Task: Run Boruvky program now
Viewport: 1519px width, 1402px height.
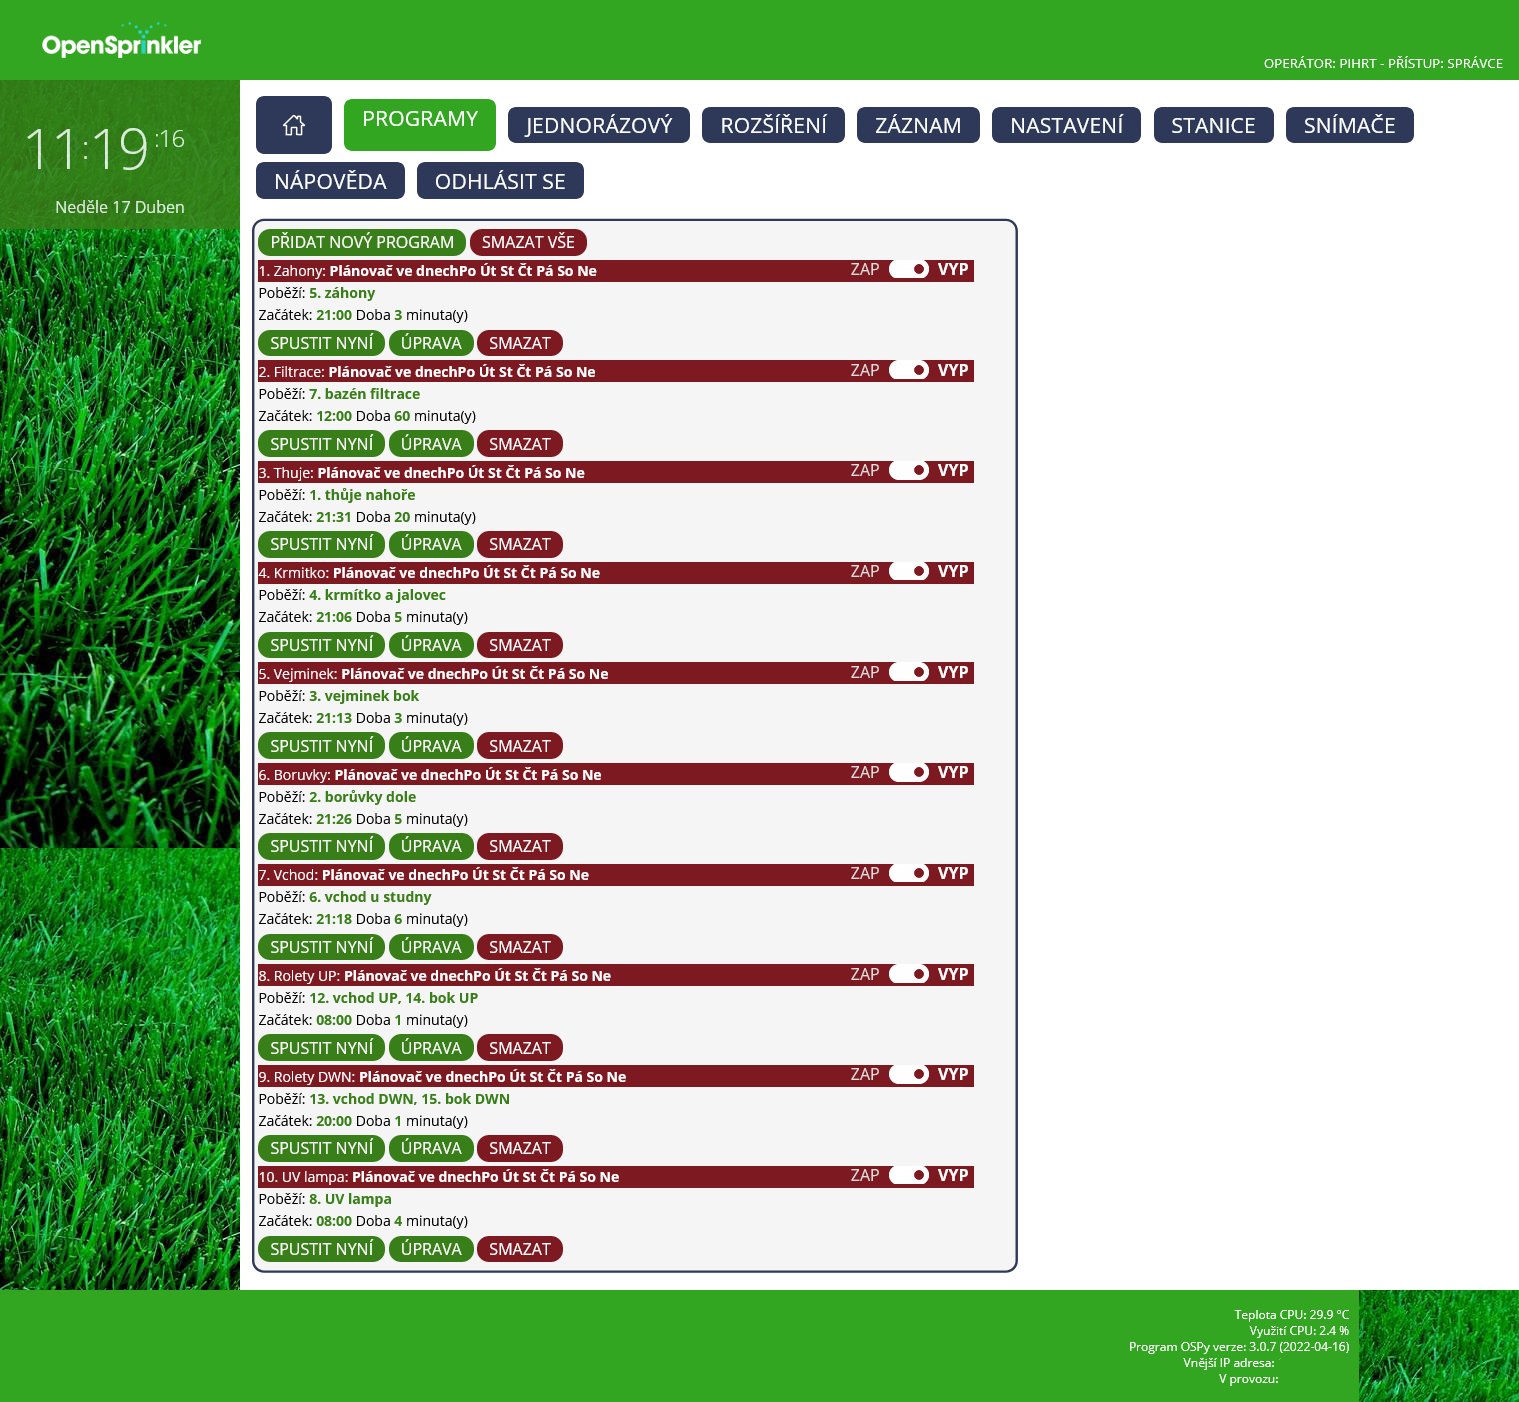Action: tap(321, 846)
